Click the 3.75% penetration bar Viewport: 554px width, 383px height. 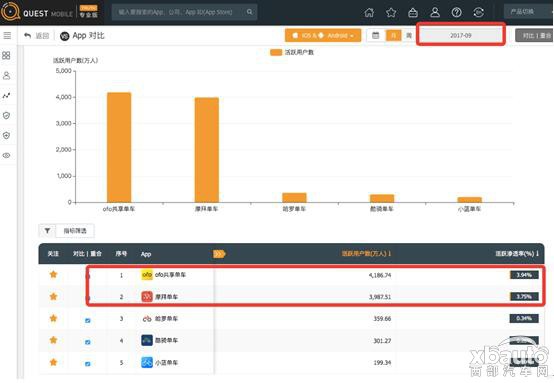click(524, 296)
